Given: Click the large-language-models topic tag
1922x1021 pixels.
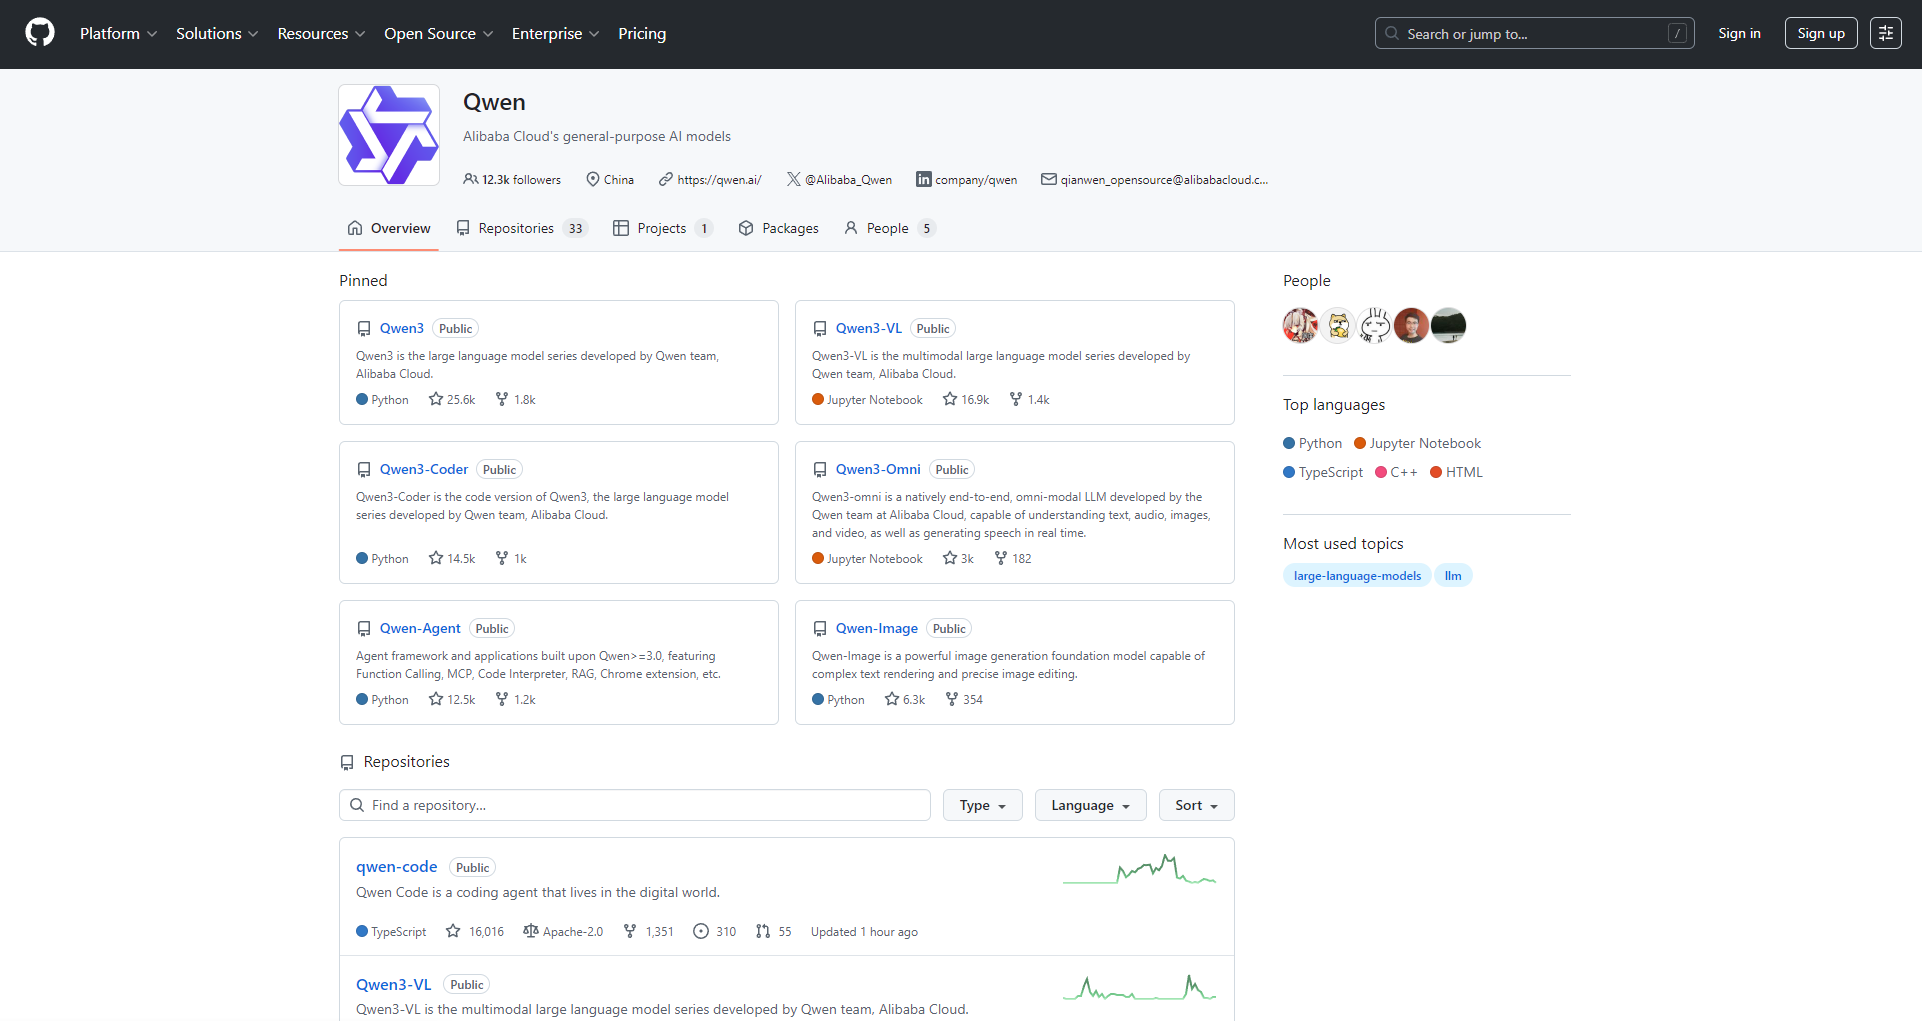Looking at the screenshot, I should tap(1357, 576).
